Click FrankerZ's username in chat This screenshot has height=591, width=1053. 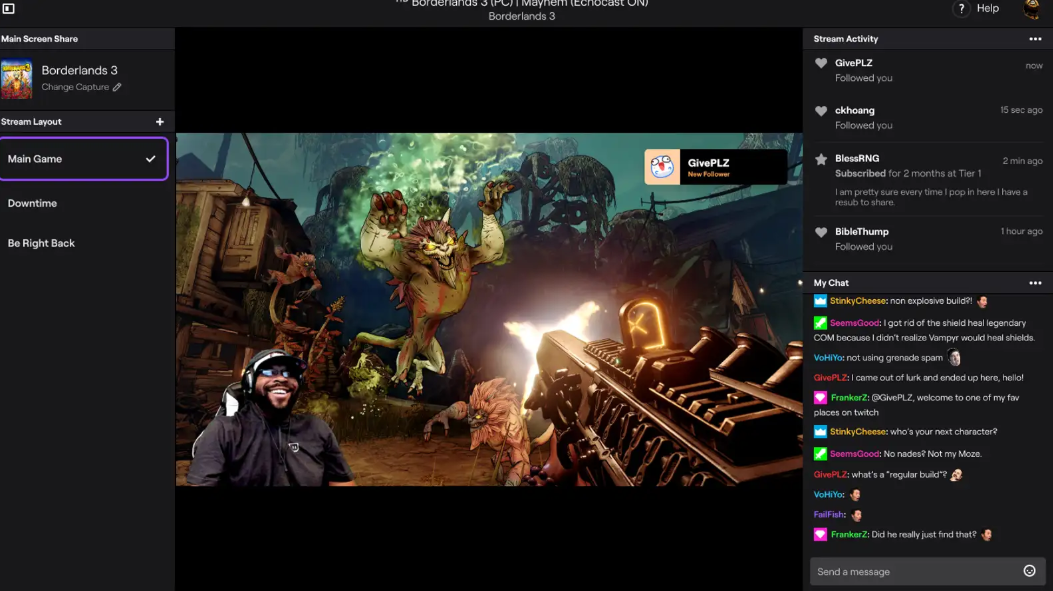(x=851, y=396)
